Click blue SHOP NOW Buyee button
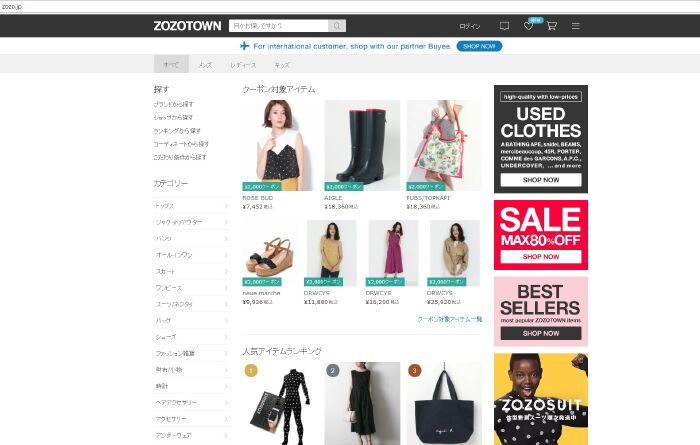Screen dimensions: 700x445 [479, 46]
